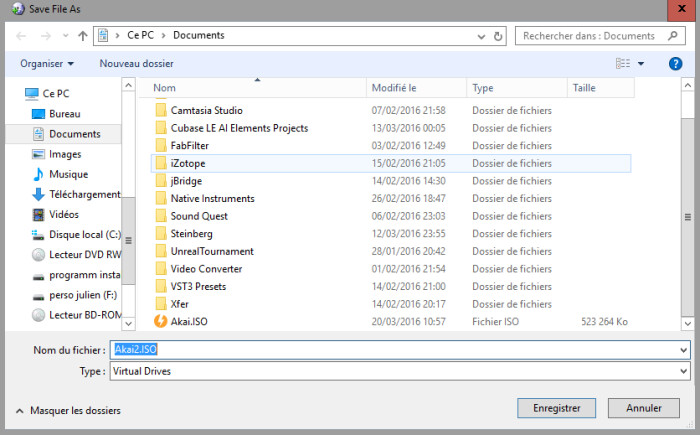Select 'Lecteur DVD RW' drive
This screenshot has height=435, width=700.
click(85, 255)
